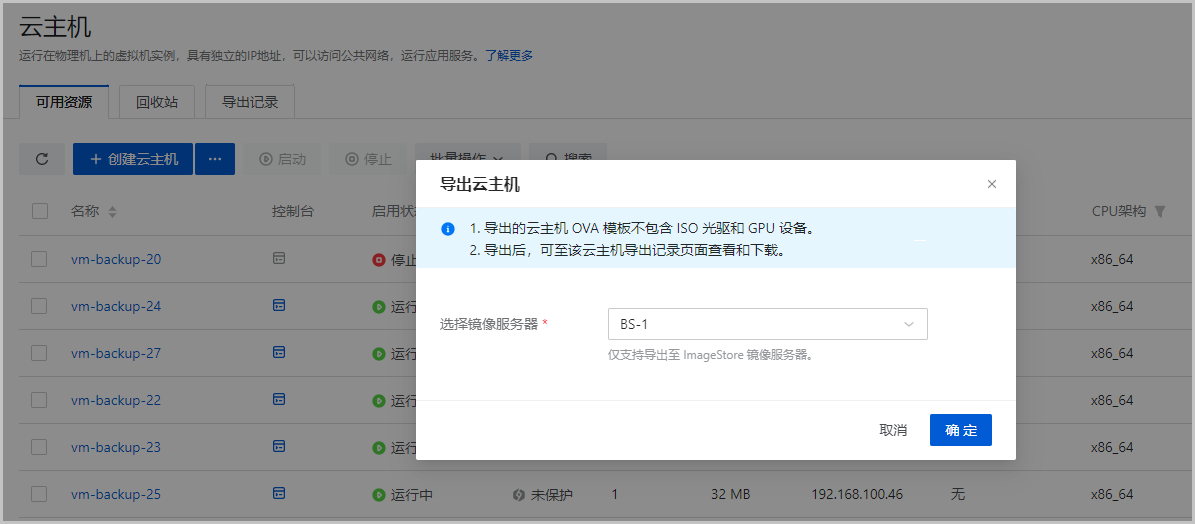Check the vm-backup-20 row checkbox
This screenshot has height=524, width=1195.
tap(40, 259)
